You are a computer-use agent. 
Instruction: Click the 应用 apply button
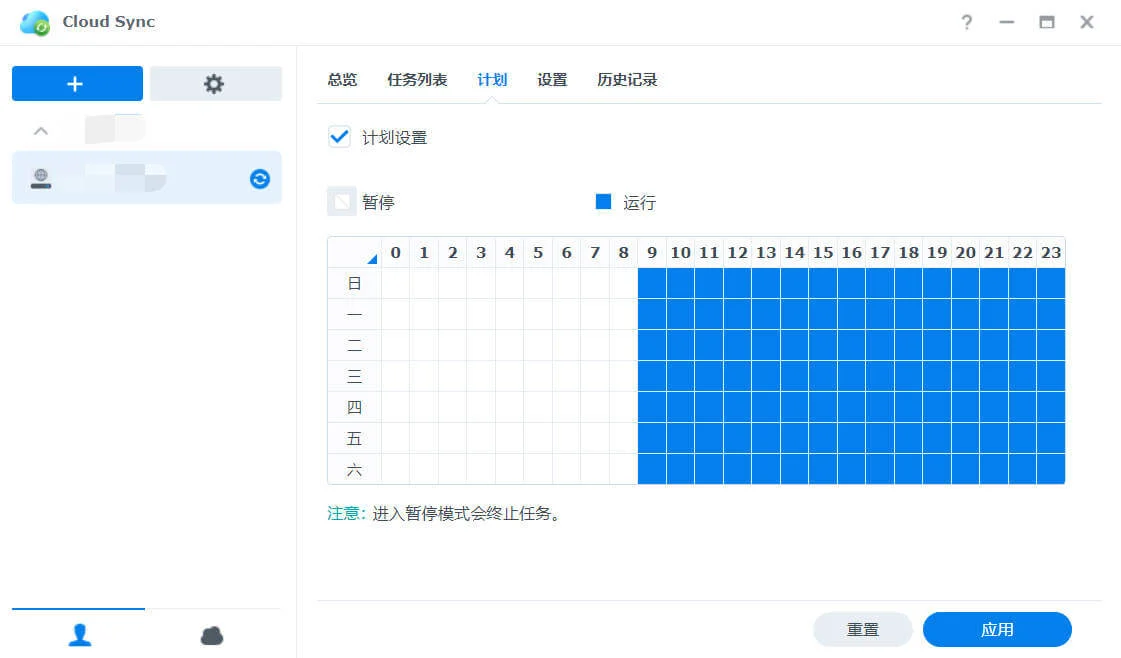click(x=996, y=629)
